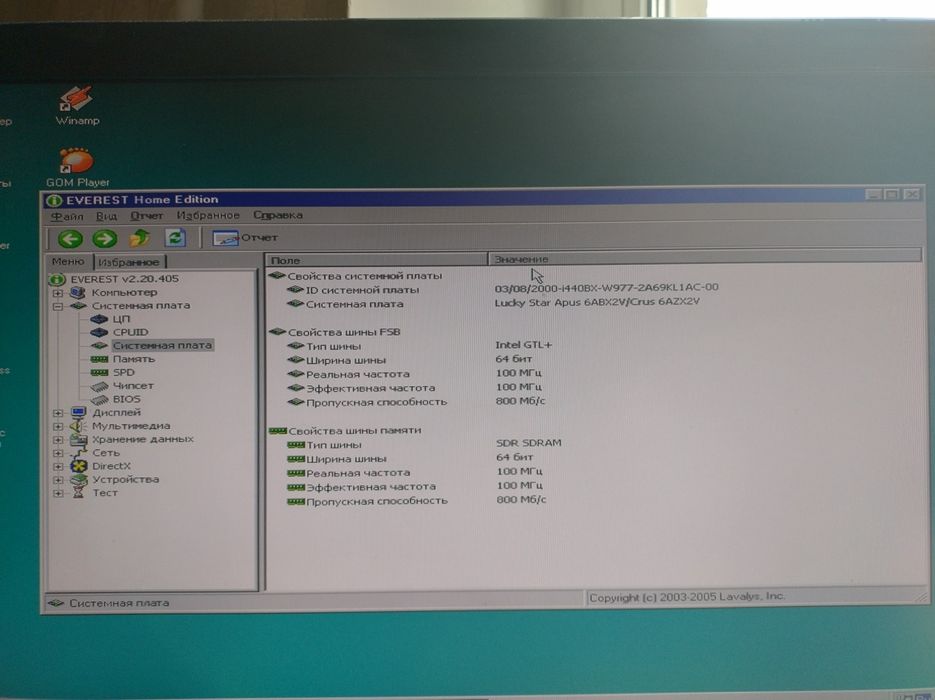935x700 pixels.
Task: Expand the Мультимедиа tree node
Action: click(58, 426)
